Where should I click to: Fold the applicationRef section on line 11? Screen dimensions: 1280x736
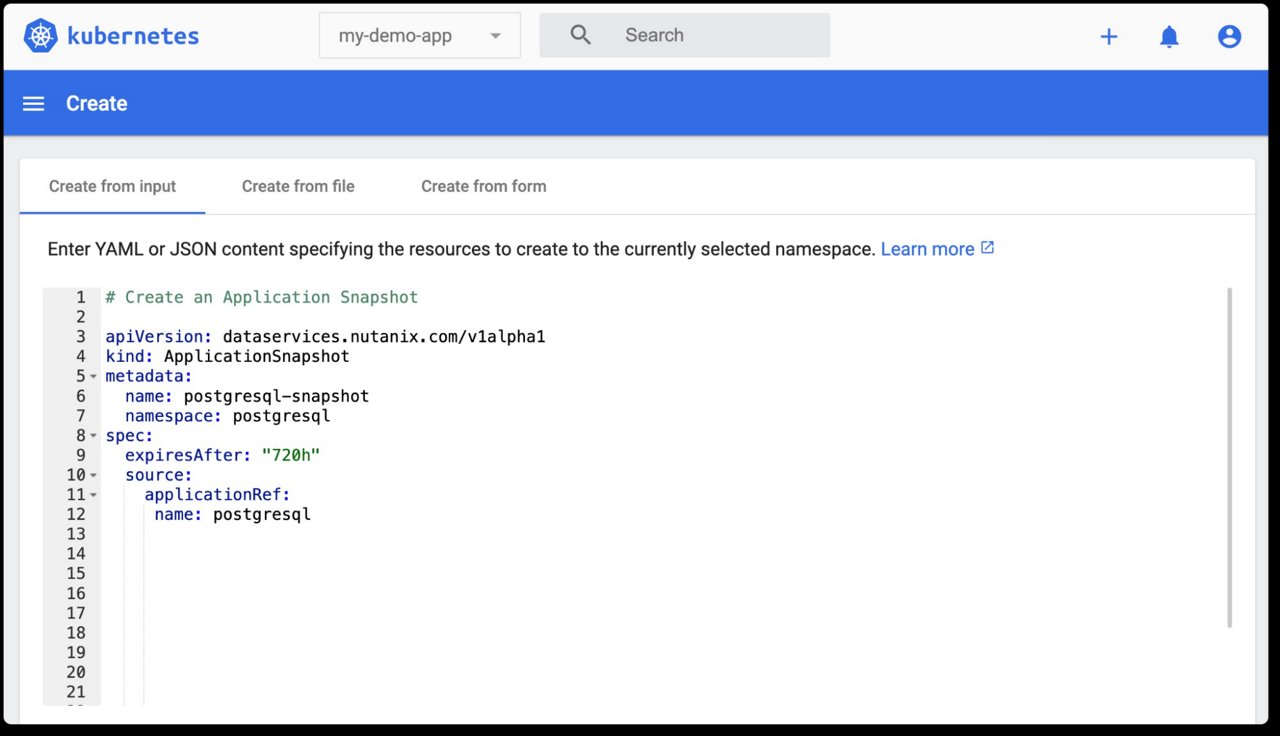coord(93,495)
